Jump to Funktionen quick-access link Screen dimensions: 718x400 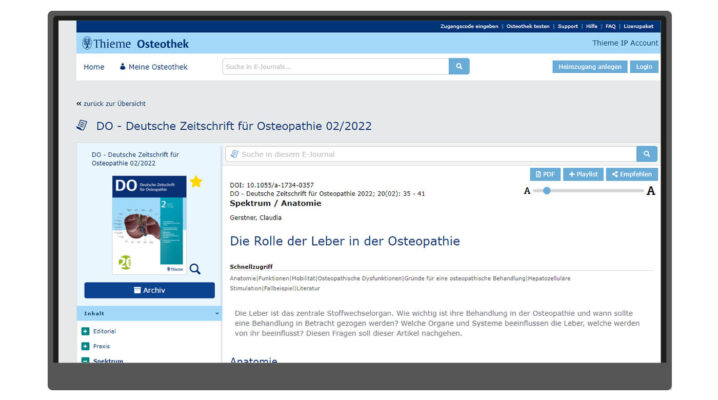(273, 278)
